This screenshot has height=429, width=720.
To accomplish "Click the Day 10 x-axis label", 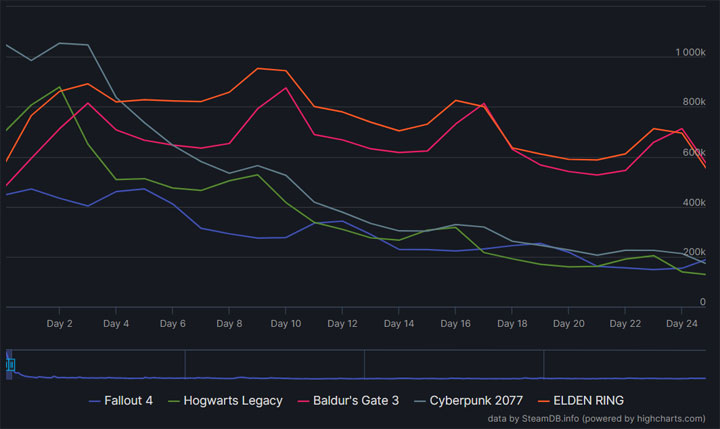I will [x=286, y=324].
